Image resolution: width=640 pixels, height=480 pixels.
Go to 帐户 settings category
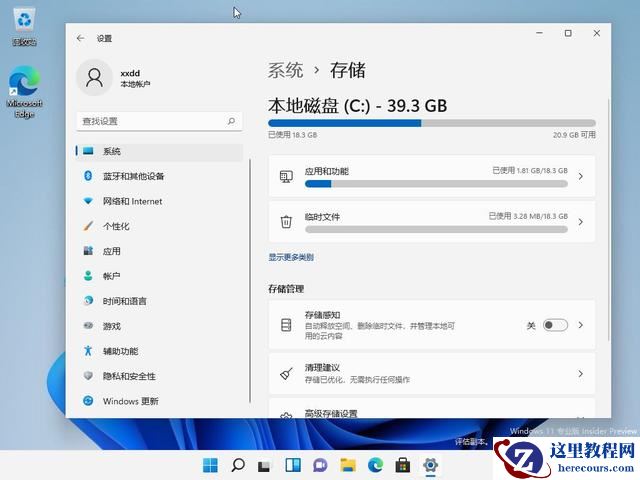159,276
